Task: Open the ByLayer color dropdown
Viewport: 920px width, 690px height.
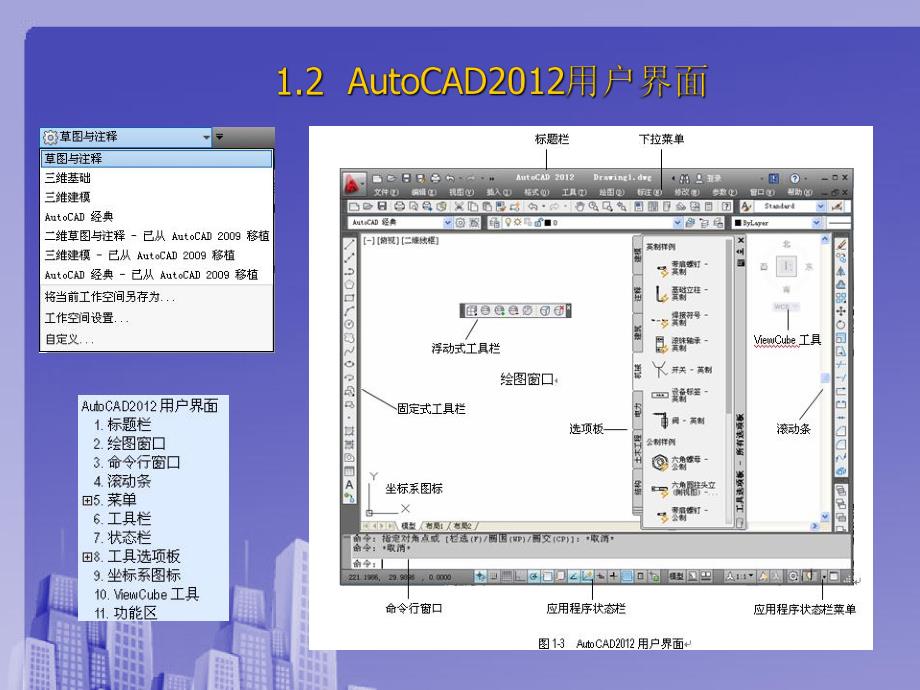Action: pyautogui.click(x=815, y=222)
